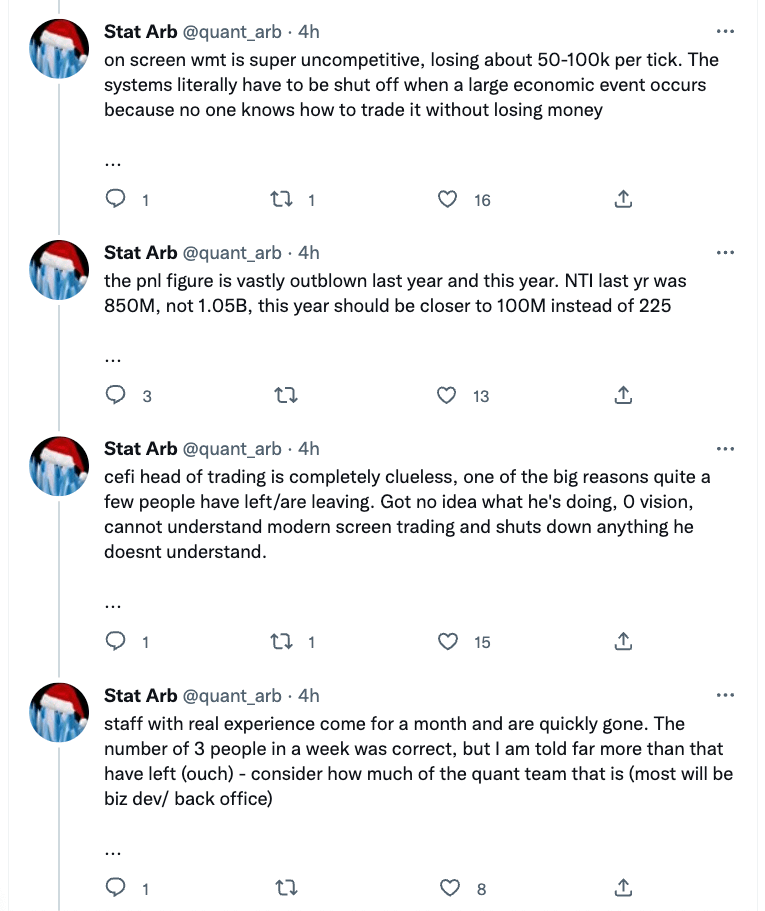Open the 4h timestamp on the staff tweet

[x=309, y=695]
